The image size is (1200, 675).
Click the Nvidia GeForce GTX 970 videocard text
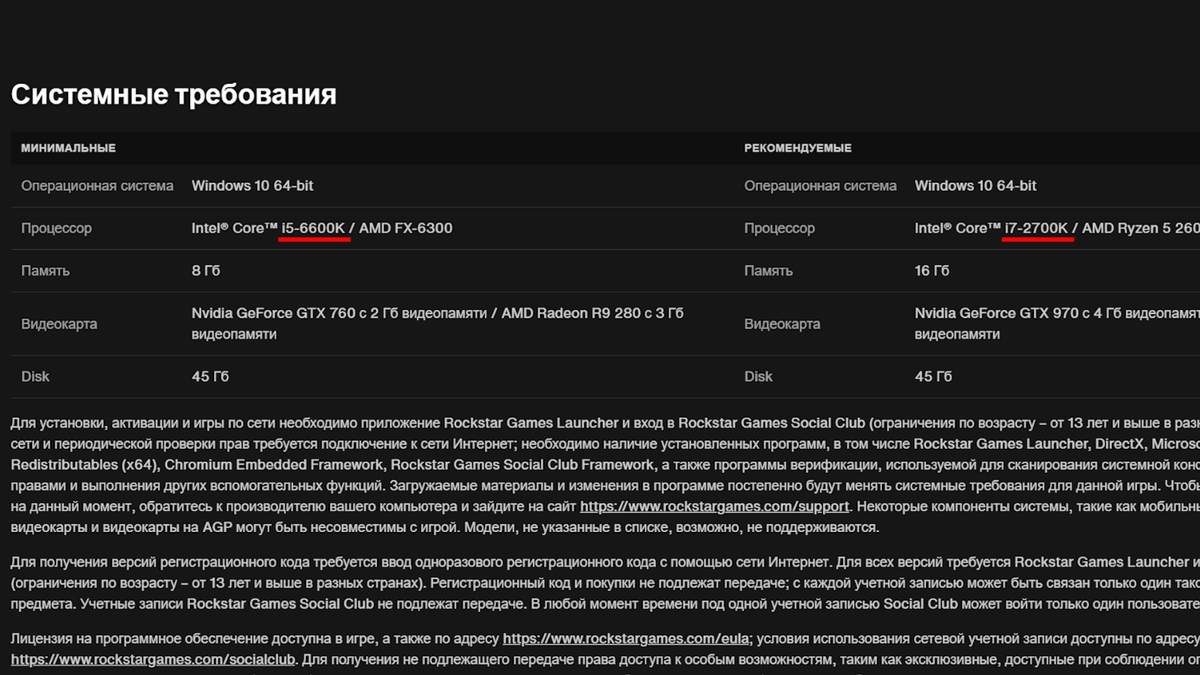pos(1001,312)
